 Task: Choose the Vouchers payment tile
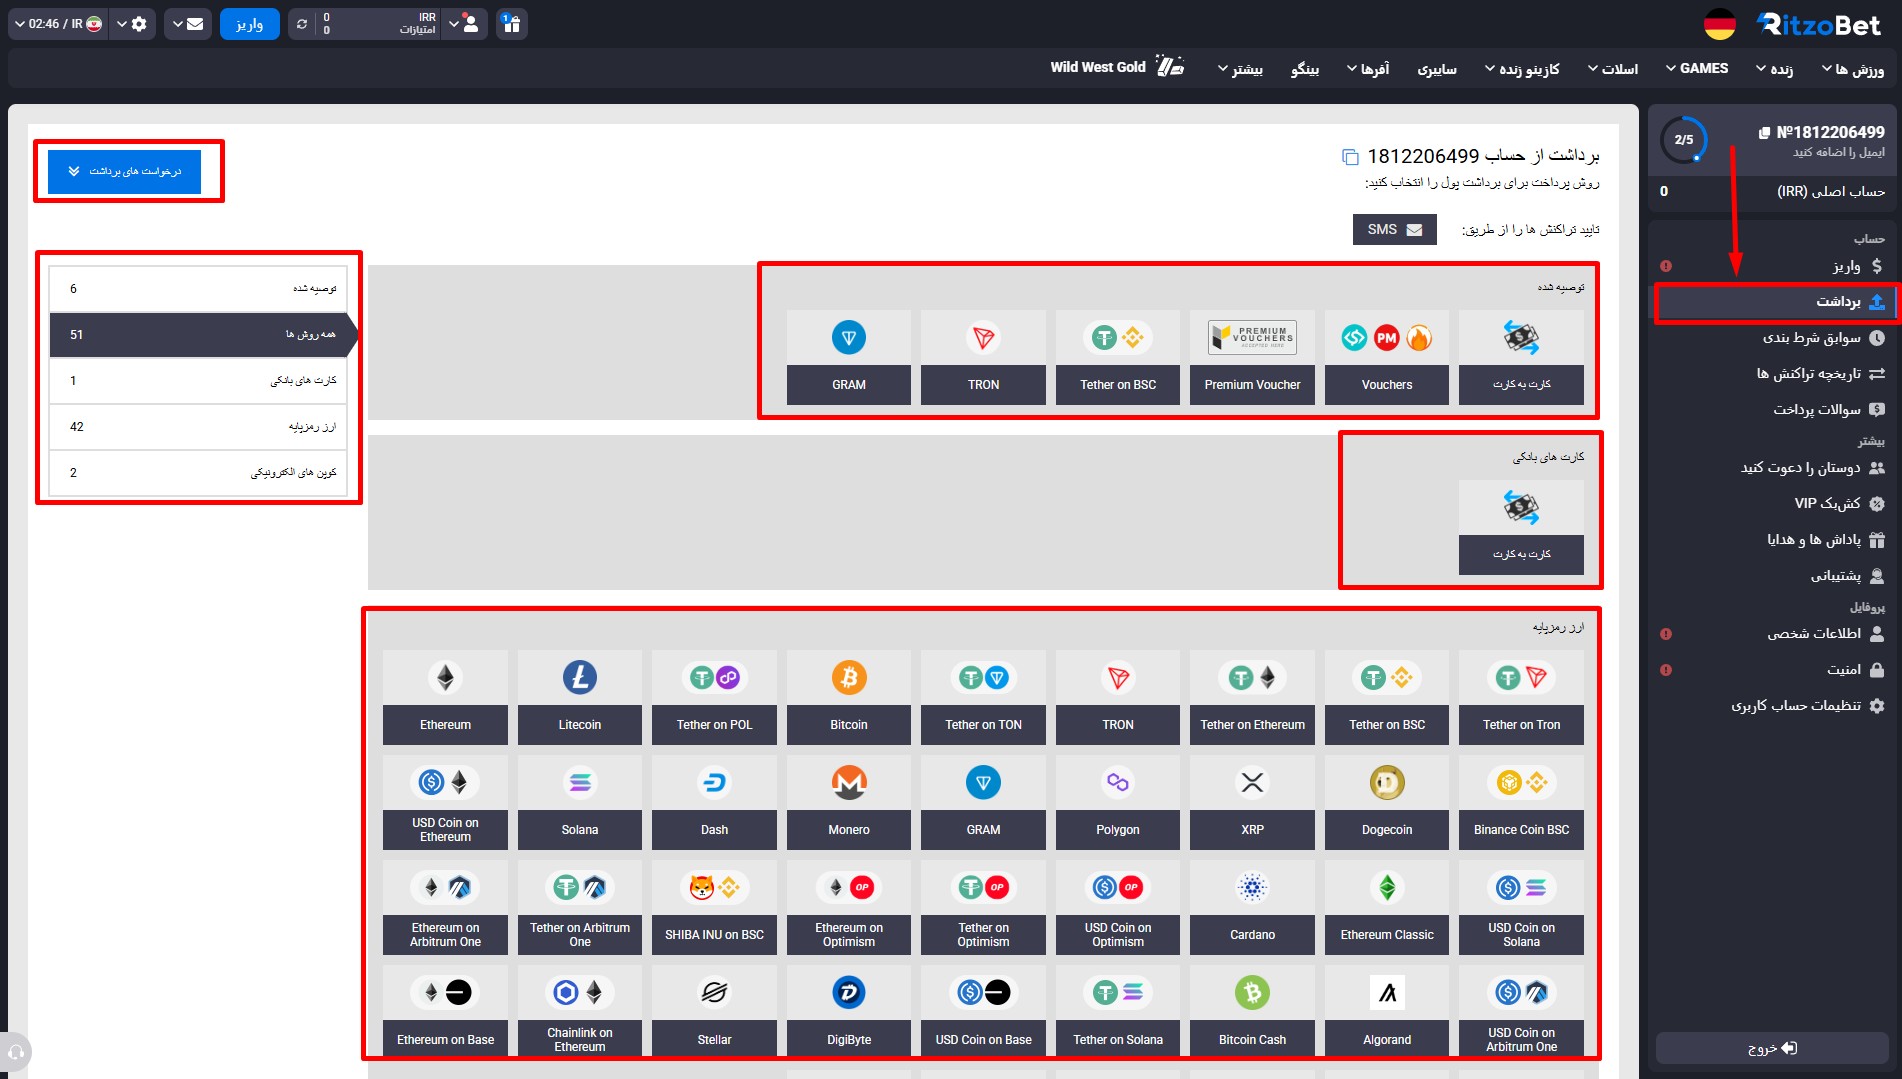pos(1387,357)
